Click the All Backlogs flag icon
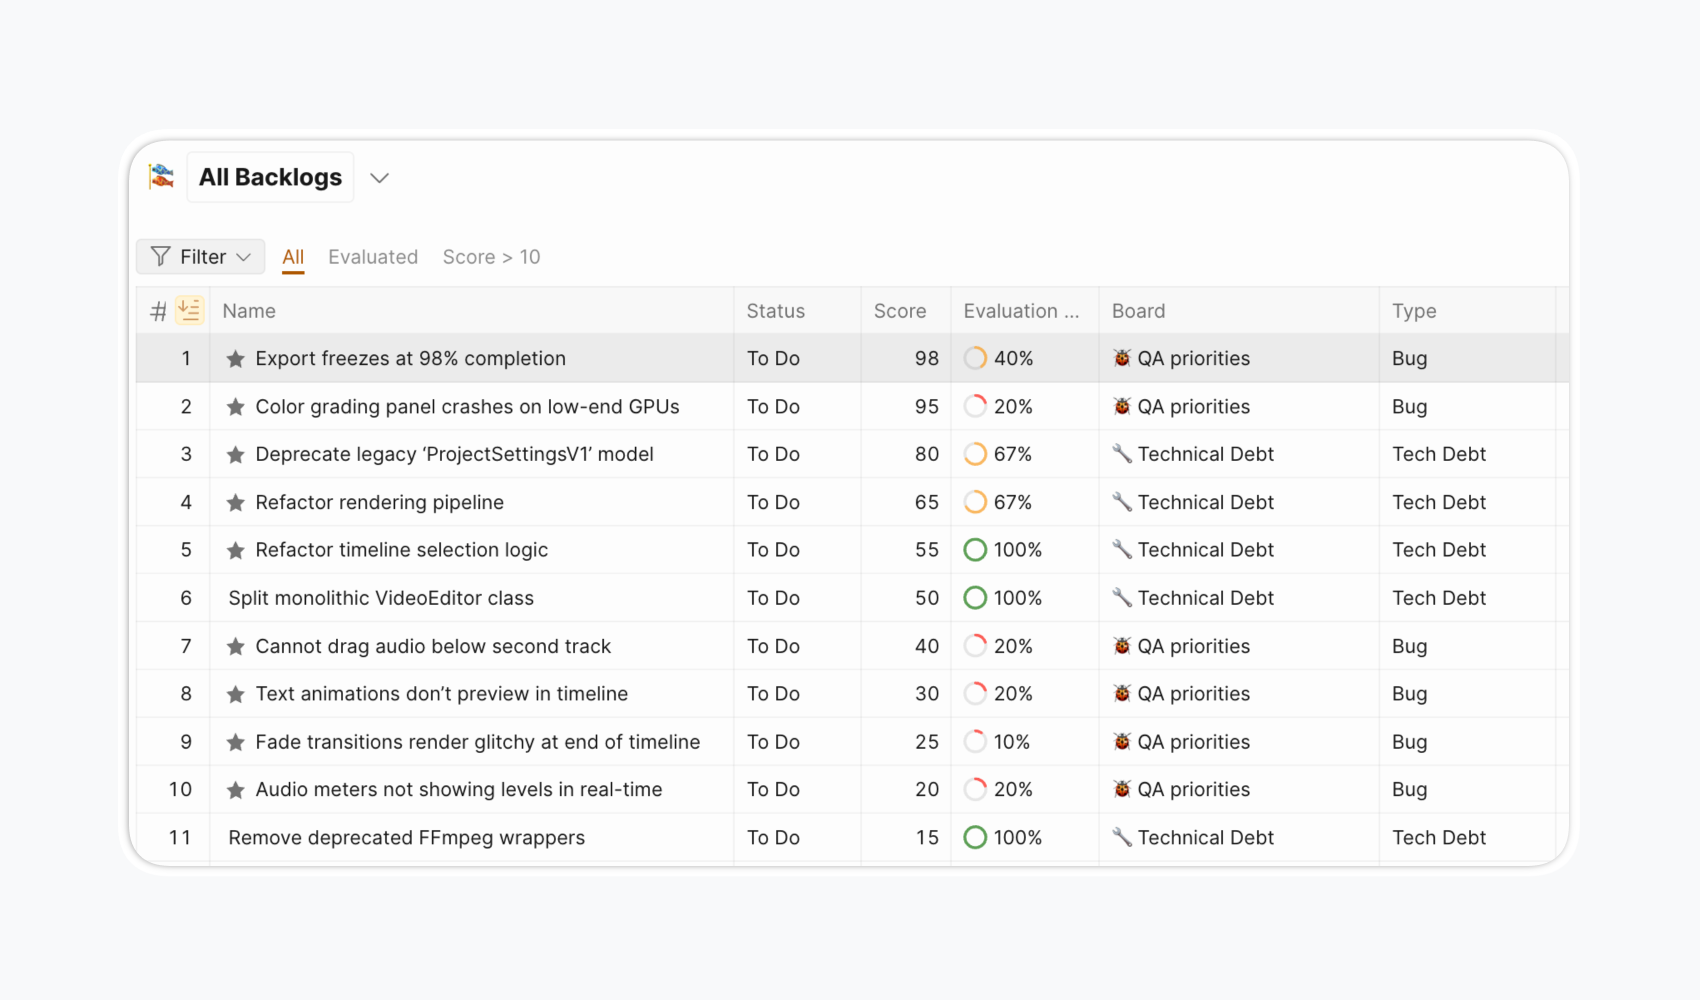This screenshot has width=1700, height=1000. click(161, 177)
